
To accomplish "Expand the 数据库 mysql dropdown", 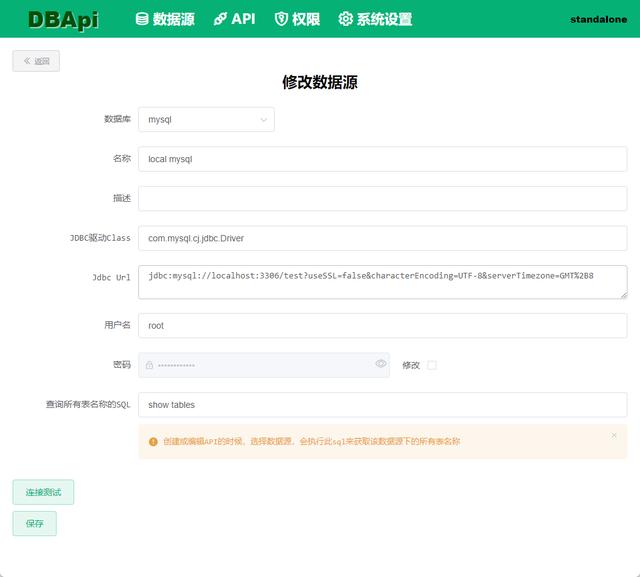I will coord(206,120).
